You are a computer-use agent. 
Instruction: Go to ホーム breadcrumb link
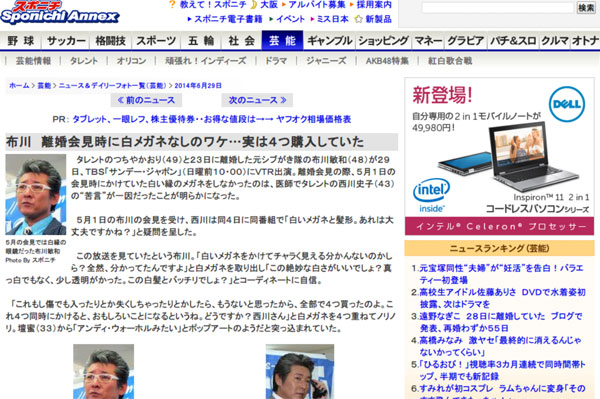pyautogui.click(x=19, y=86)
